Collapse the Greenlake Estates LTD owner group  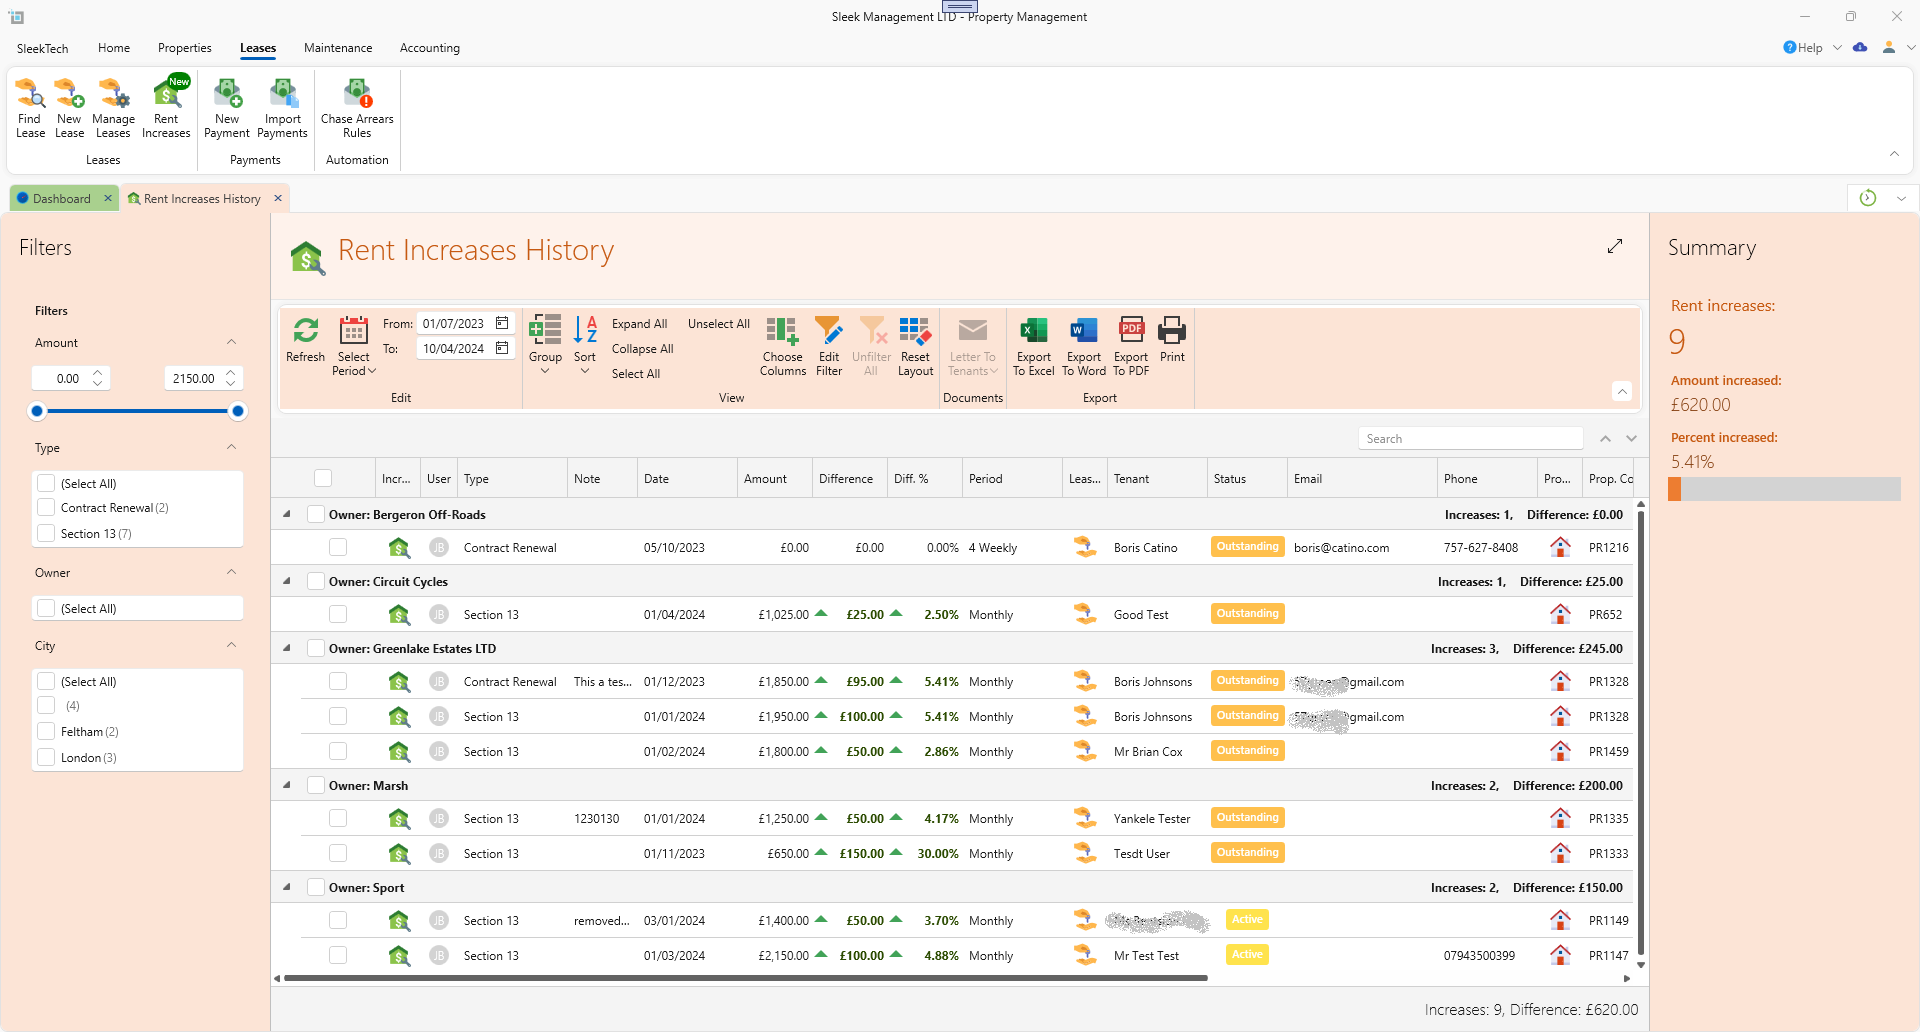287,648
